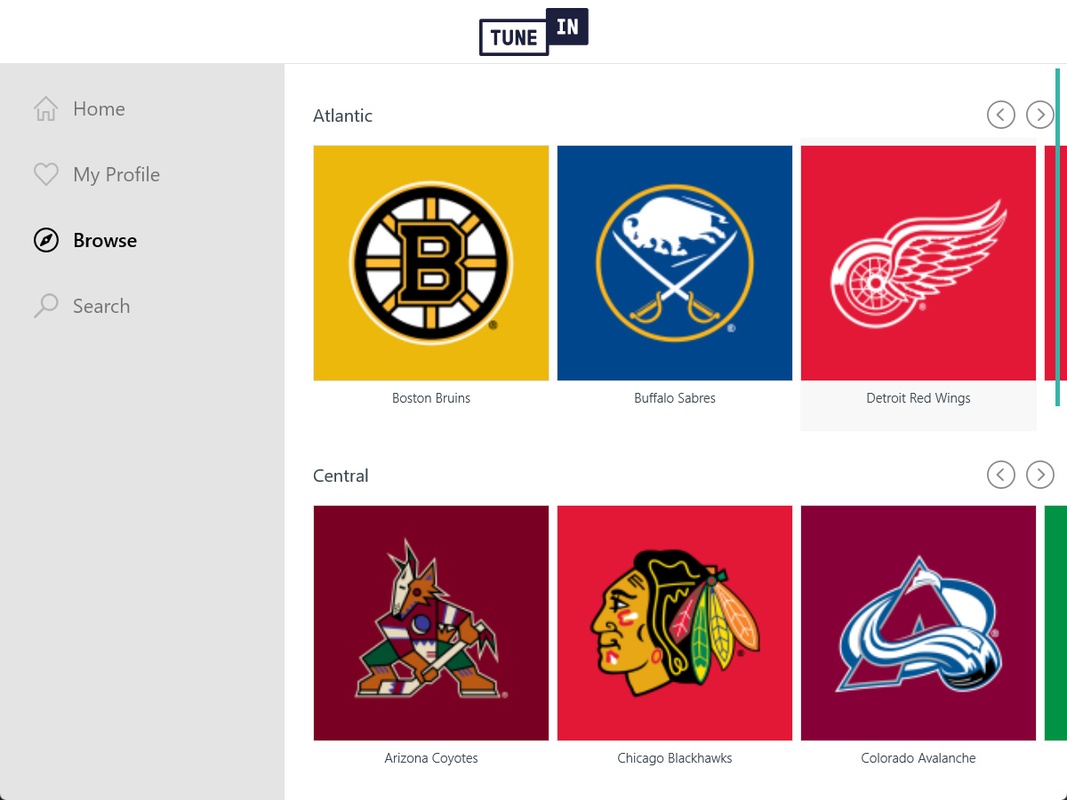Click the My Profile heart icon
Image resolution: width=1067 pixels, height=800 pixels.
(46, 174)
